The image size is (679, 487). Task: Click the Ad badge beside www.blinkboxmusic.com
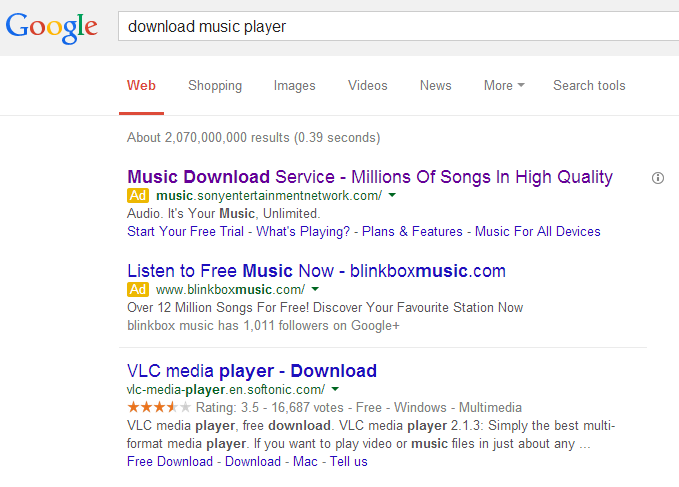pos(138,289)
